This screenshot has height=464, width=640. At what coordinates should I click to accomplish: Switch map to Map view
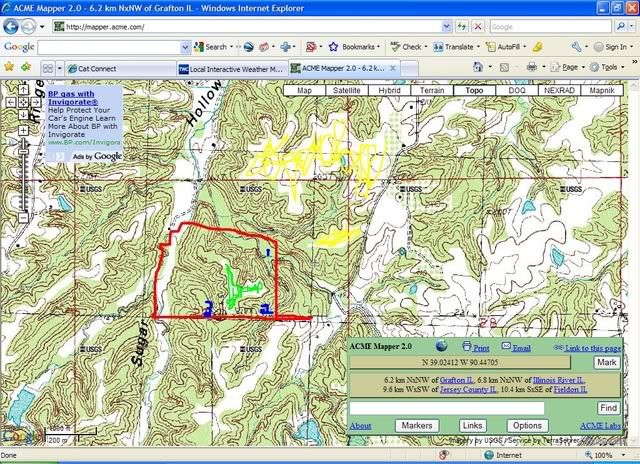[x=304, y=90]
